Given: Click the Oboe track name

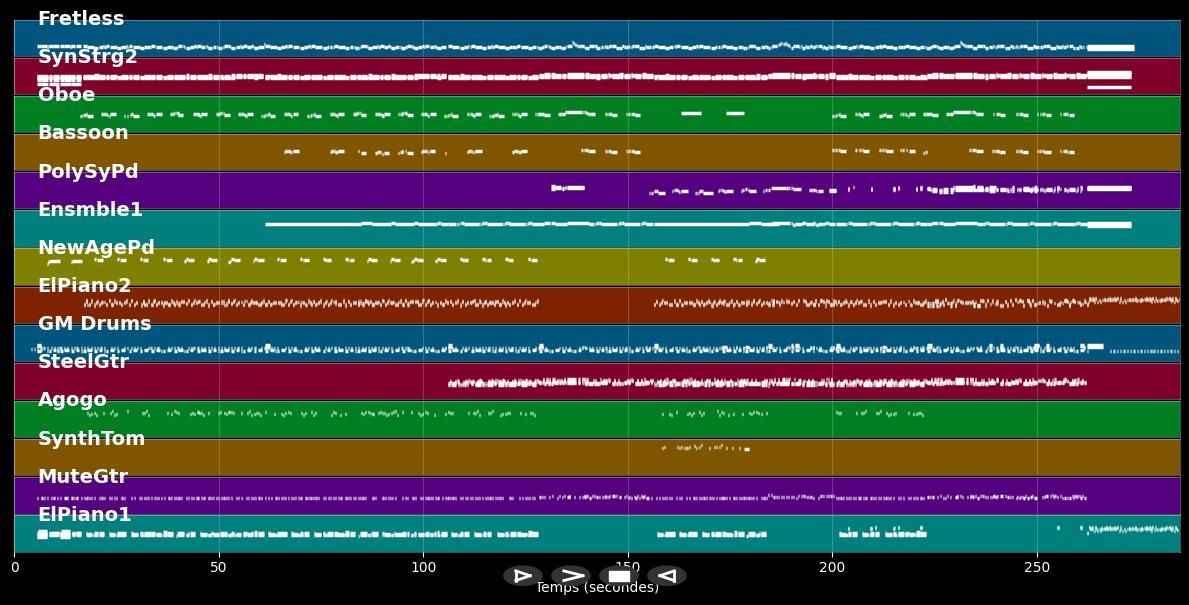Looking at the screenshot, I should (x=66, y=95).
